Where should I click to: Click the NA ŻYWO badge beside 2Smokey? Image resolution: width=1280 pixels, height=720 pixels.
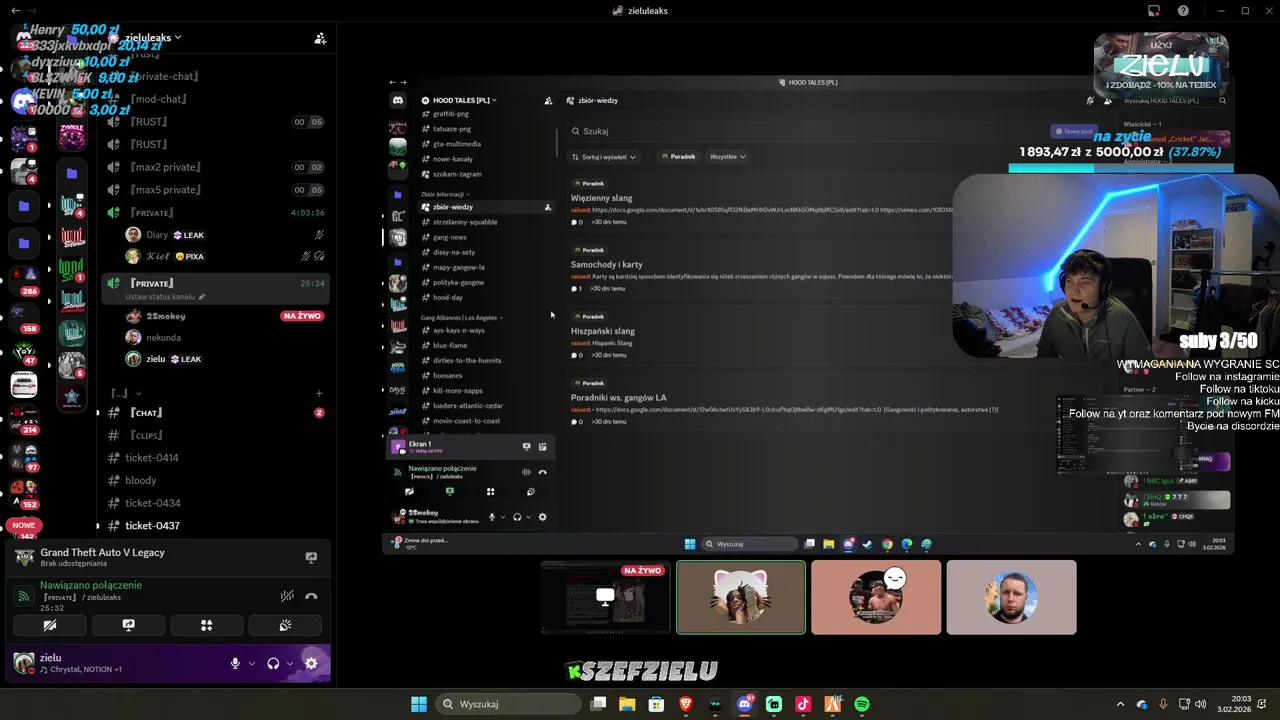point(302,316)
